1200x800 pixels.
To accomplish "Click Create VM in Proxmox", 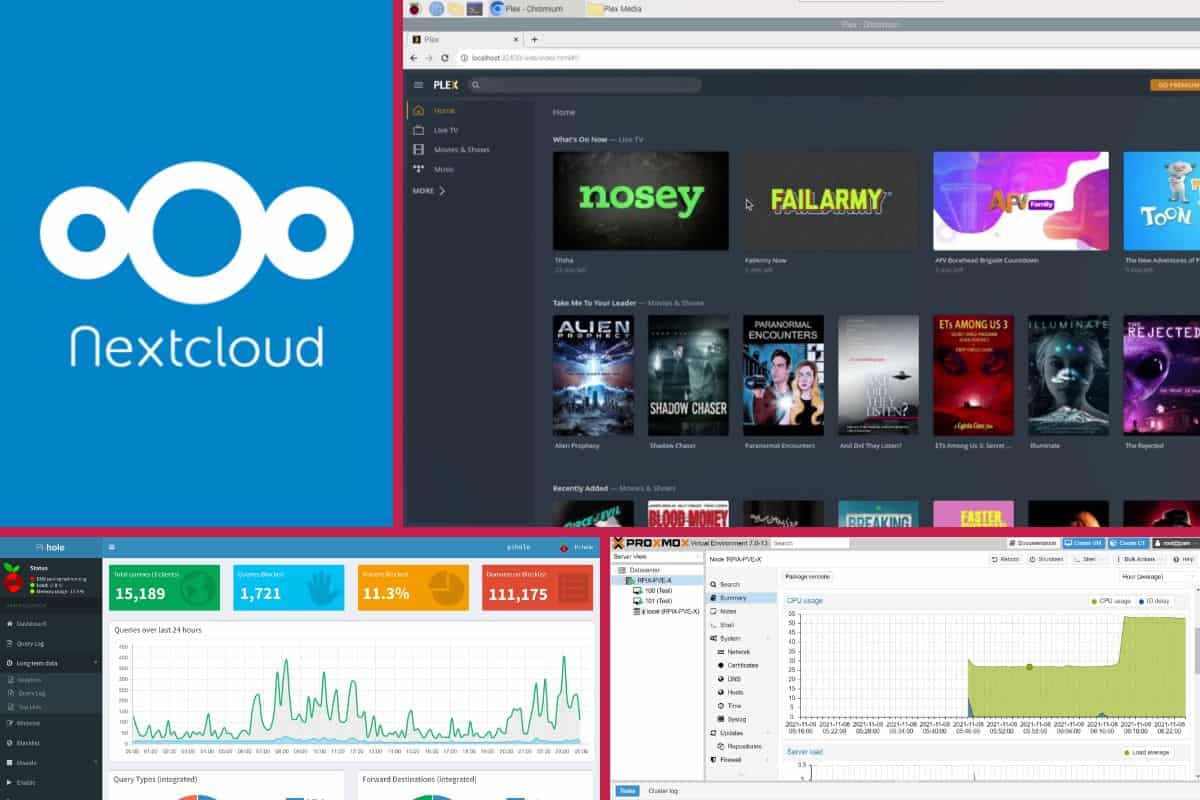I will pos(1084,543).
